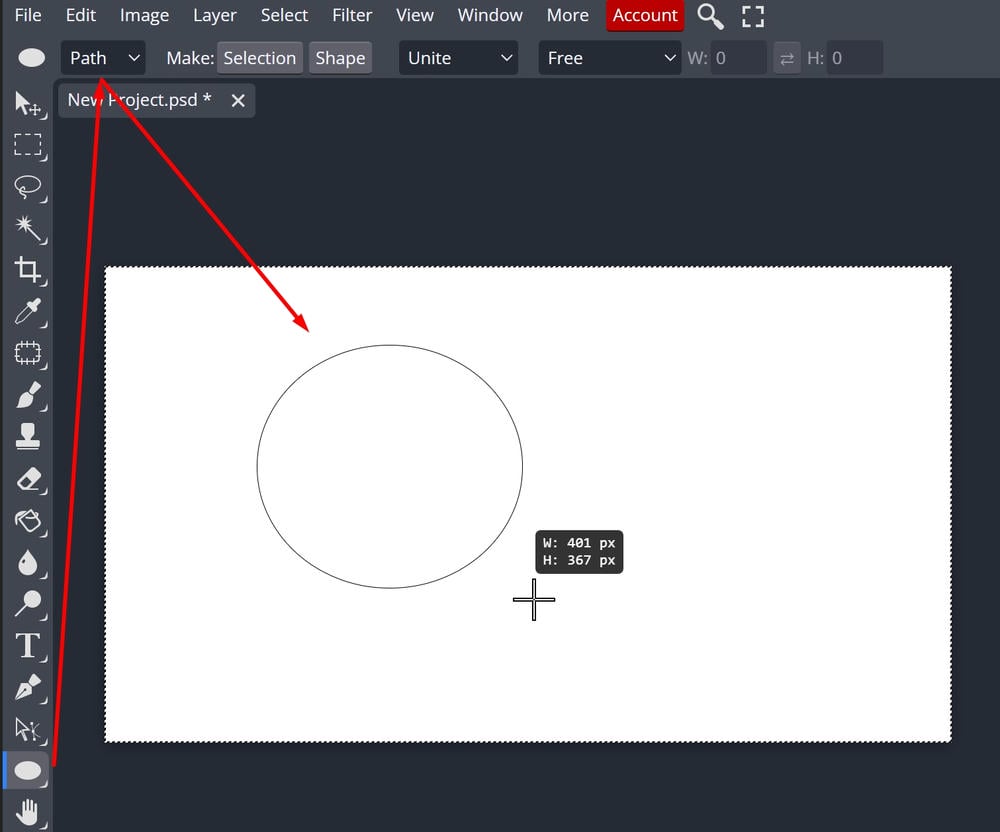Open the Edit menu
1000x832 pixels.
coord(81,15)
